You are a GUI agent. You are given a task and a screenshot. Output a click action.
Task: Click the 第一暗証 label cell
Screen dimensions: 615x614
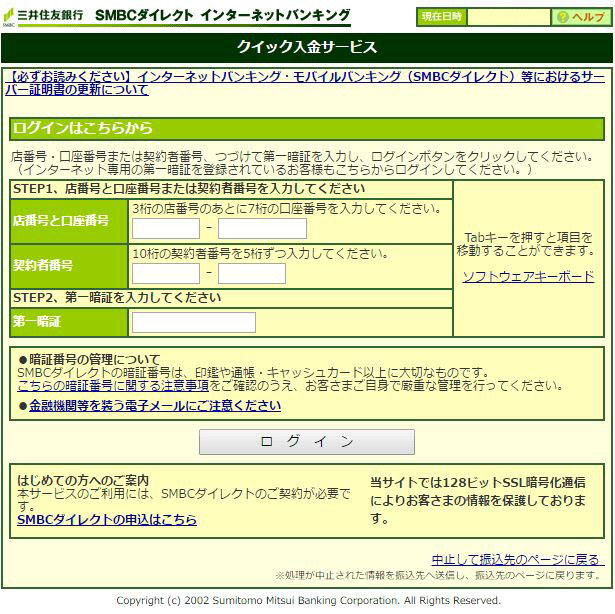(x=69, y=322)
